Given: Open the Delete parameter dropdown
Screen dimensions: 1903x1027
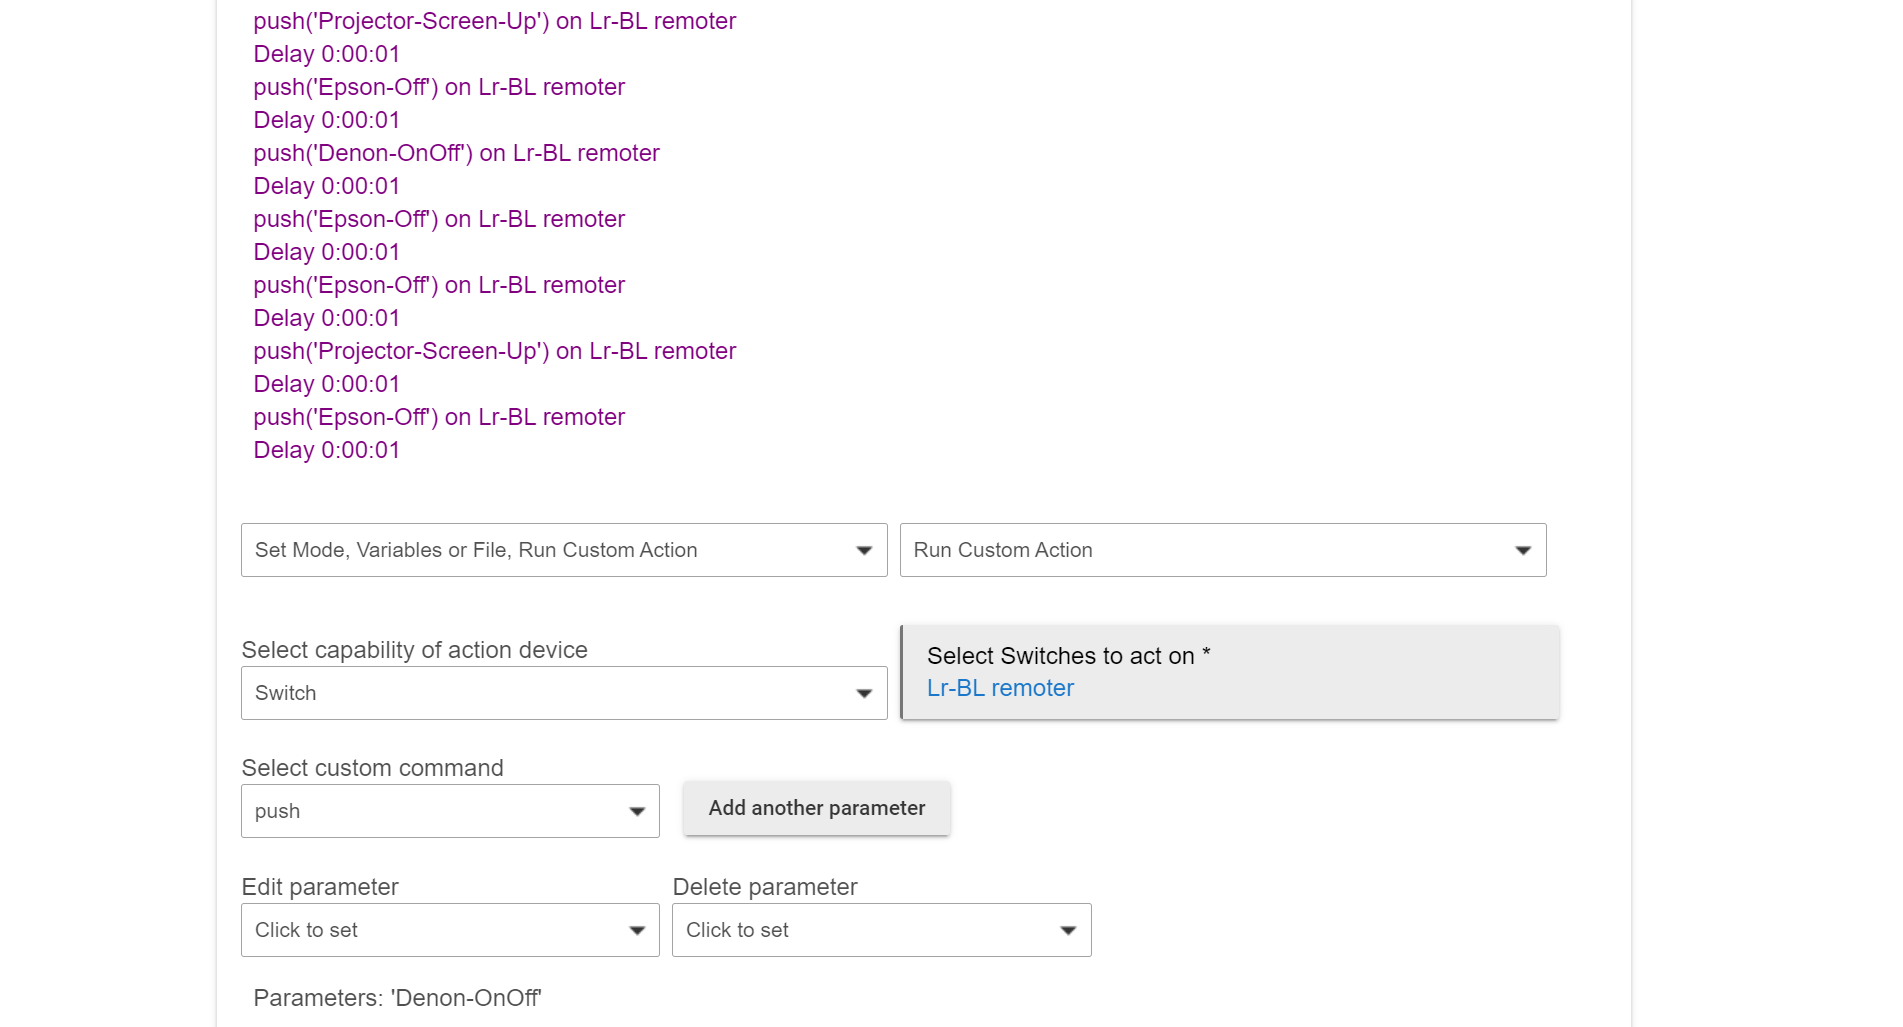Looking at the screenshot, I should click(881, 930).
